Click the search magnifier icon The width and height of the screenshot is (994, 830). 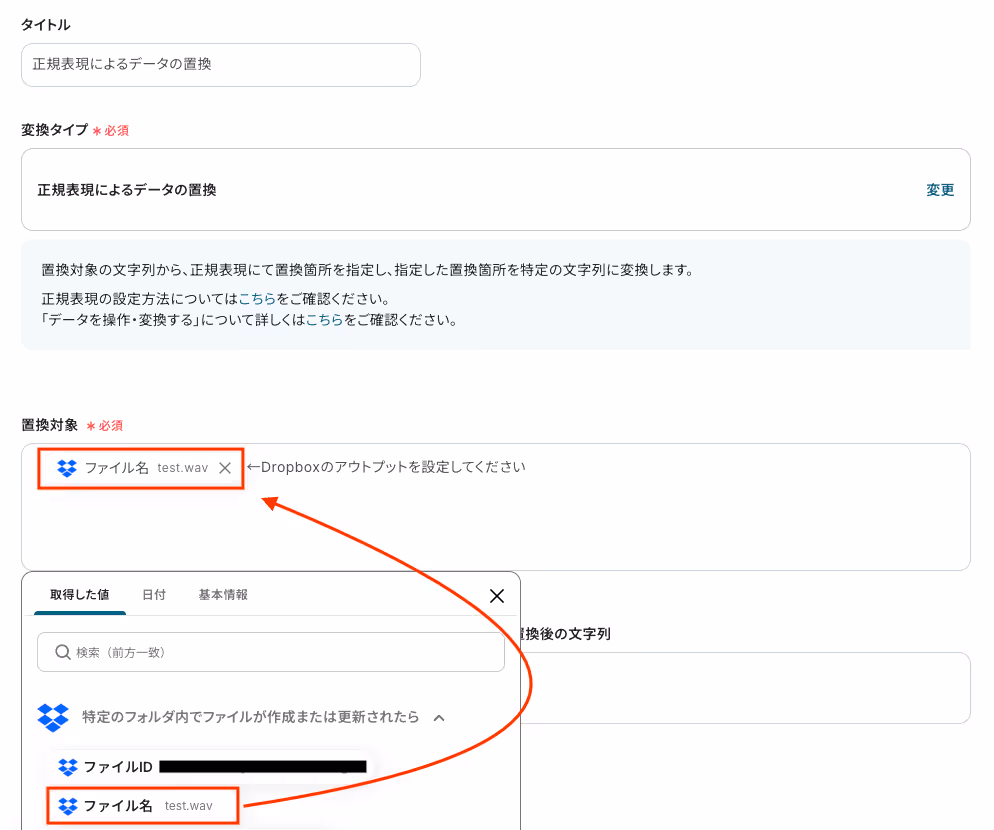click(62, 652)
